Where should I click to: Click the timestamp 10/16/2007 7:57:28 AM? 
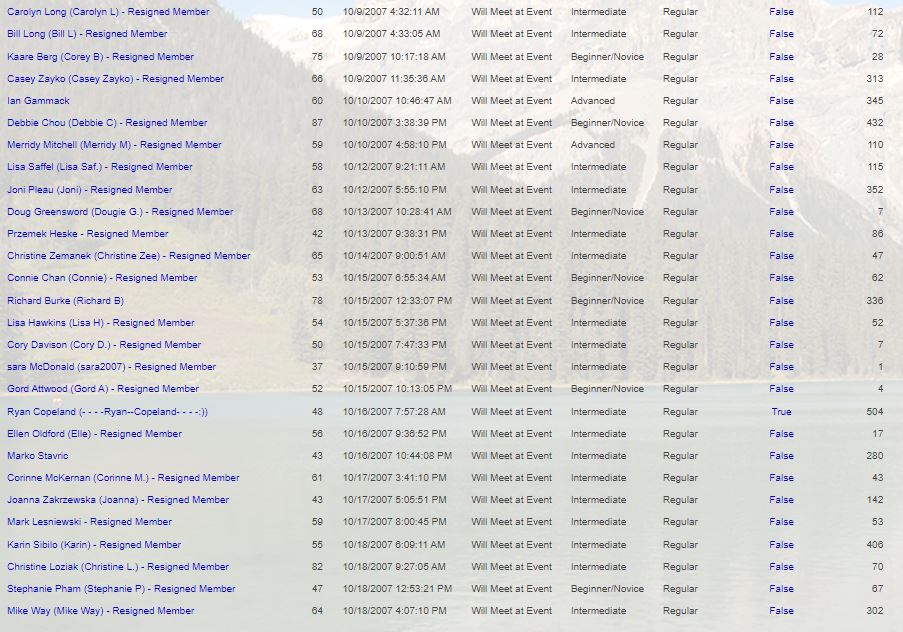click(x=394, y=411)
